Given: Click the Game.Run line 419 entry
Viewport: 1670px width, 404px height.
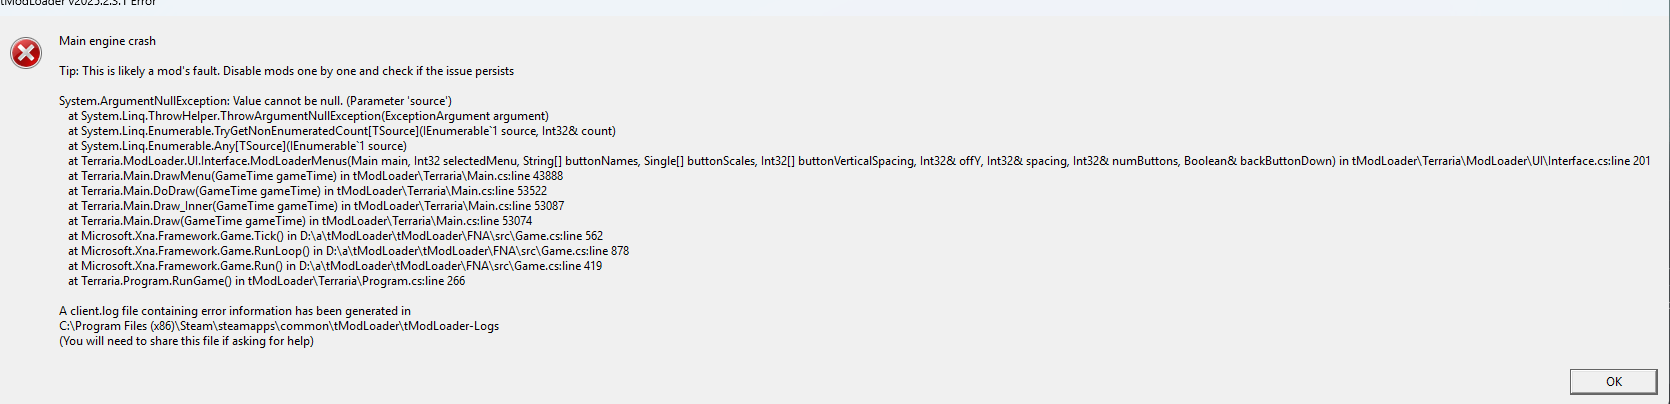Looking at the screenshot, I should (x=335, y=266).
